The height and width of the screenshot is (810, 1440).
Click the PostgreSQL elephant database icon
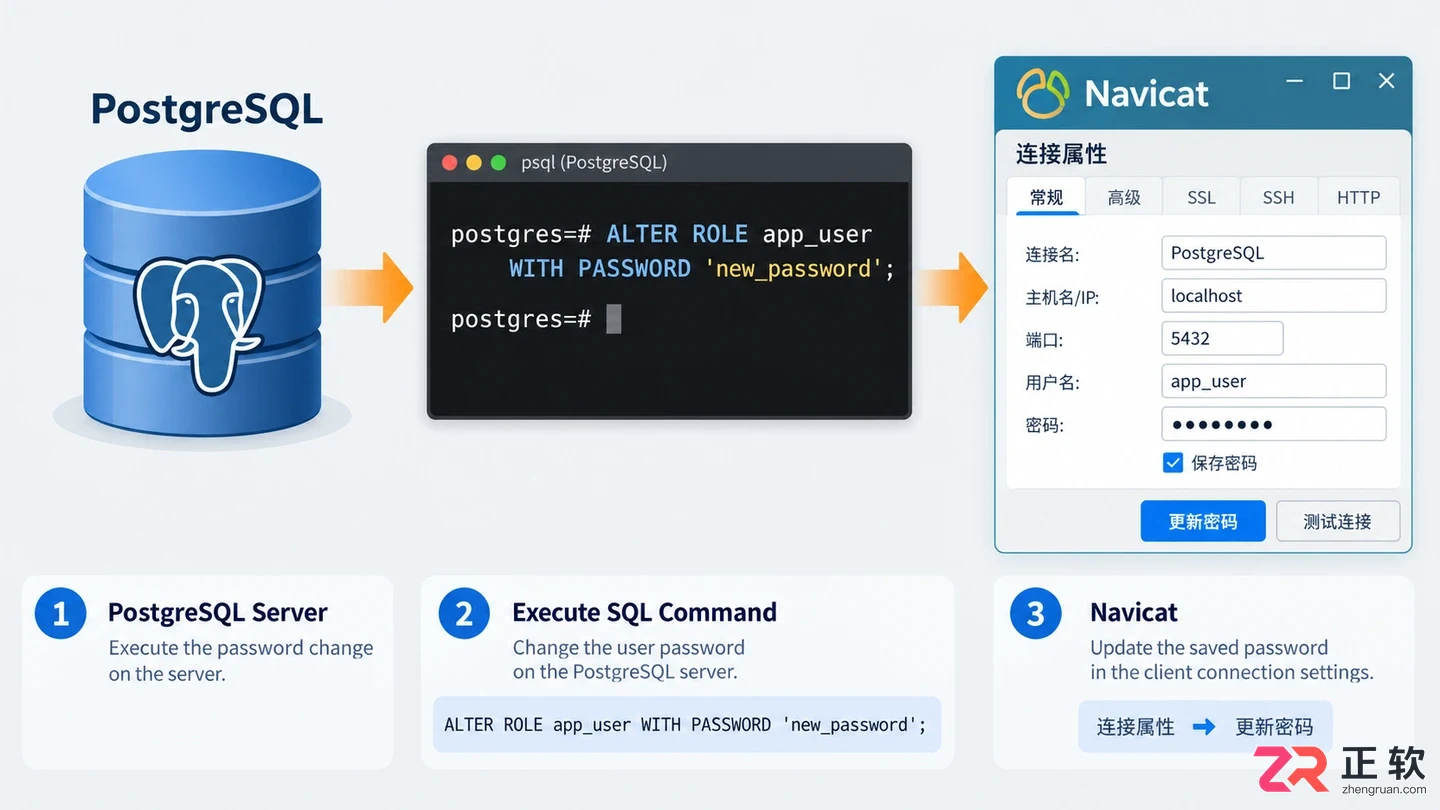pos(202,293)
